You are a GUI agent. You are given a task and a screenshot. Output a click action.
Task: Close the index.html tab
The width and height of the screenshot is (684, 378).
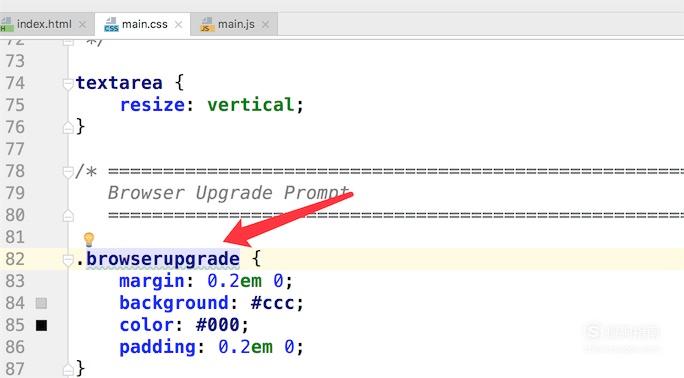(x=82, y=25)
